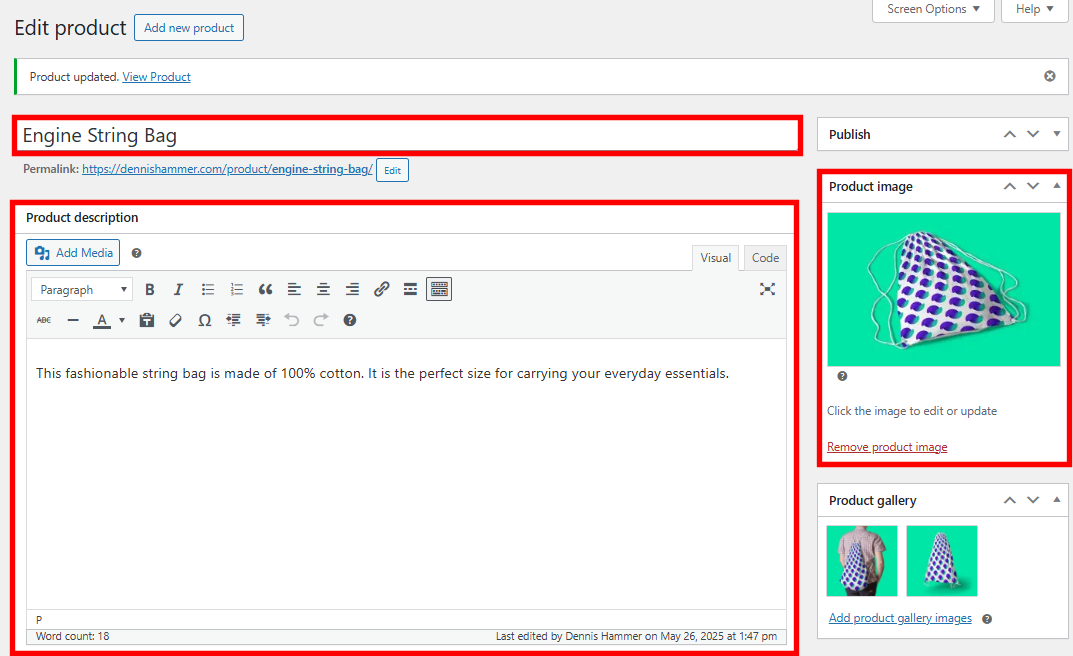The width and height of the screenshot is (1073, 656).
Task: Collapse the Publish panel
Action: click(x=1056, y=134)
